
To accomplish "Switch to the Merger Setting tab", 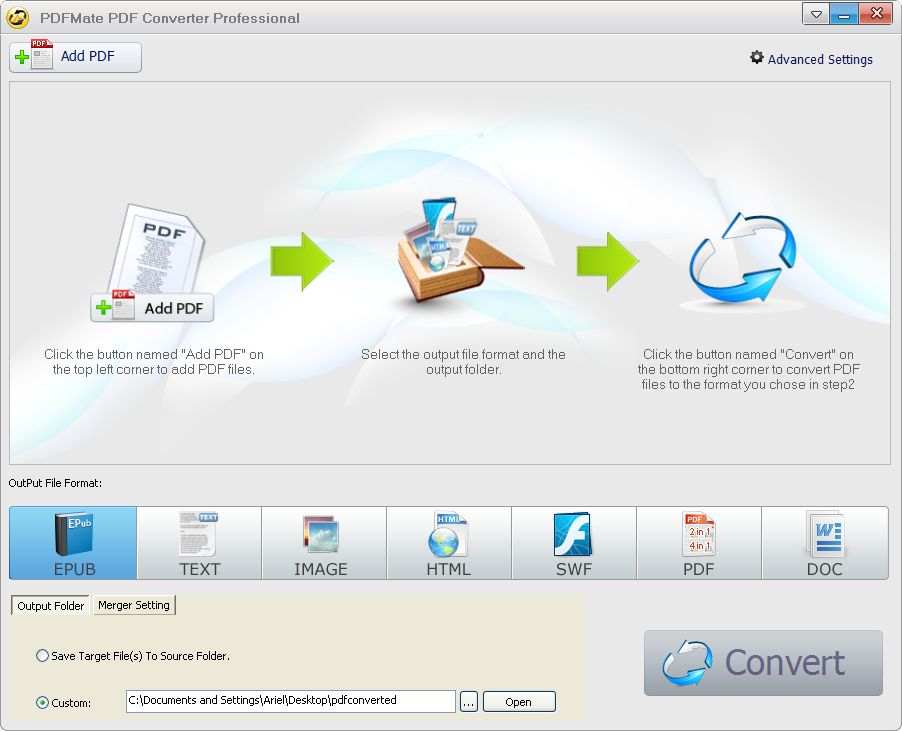I will pyautogui.click(x=134, y=605).
